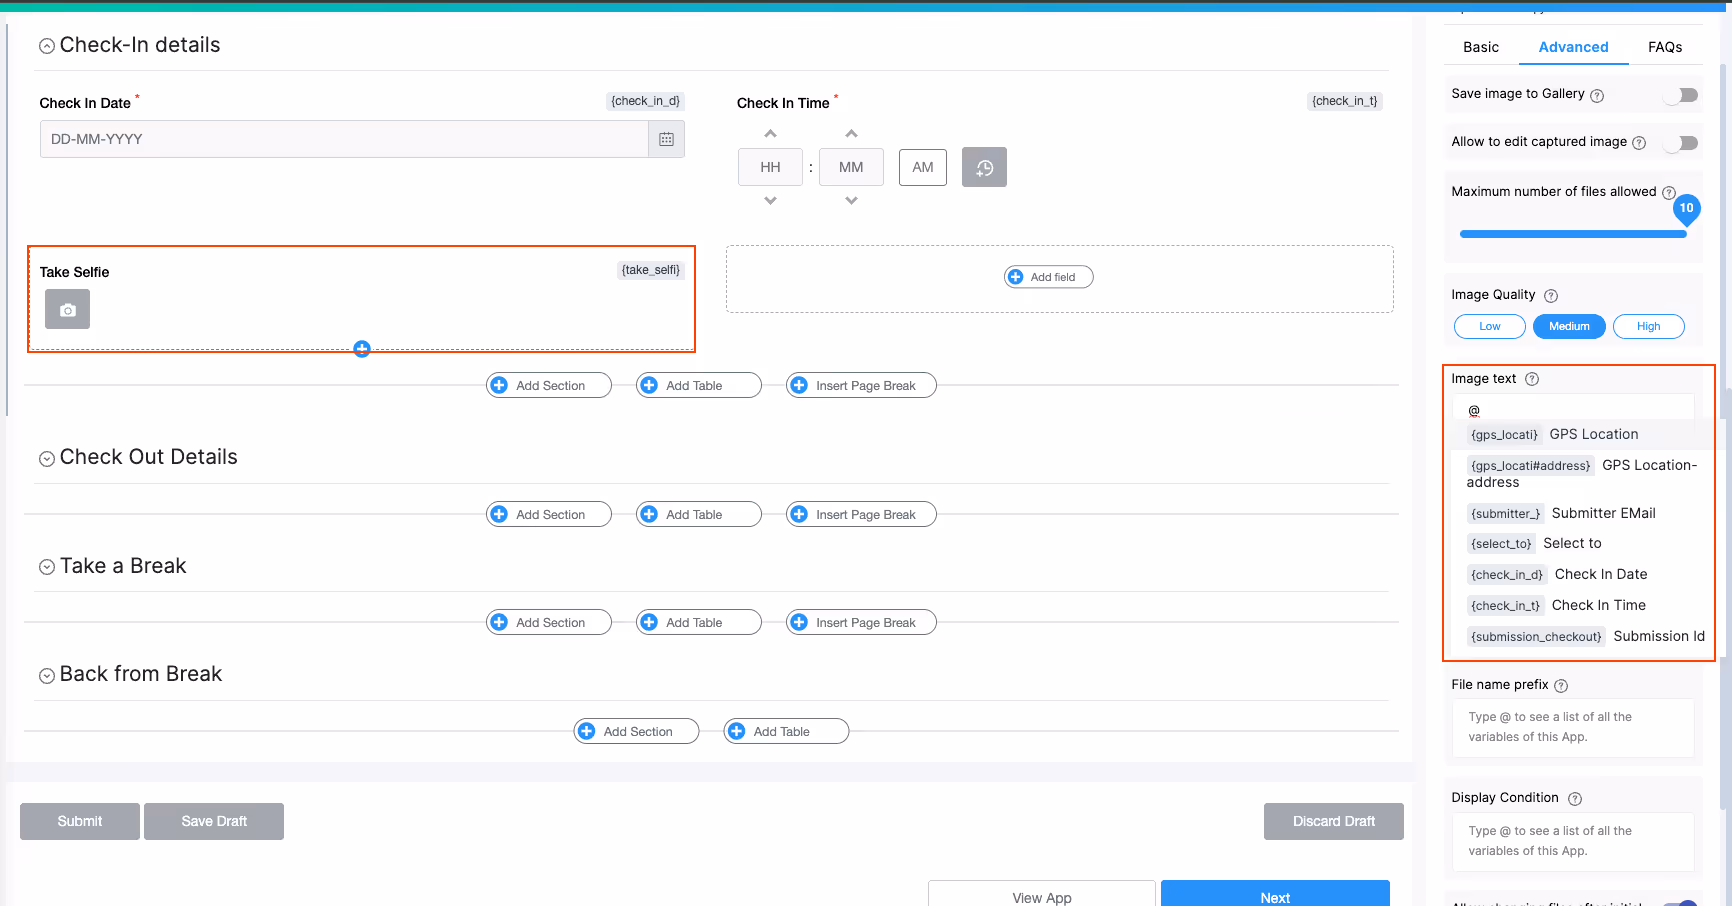Toggle AM on the Check In Time field
The height and width of the screenshot is (906, 1732).
click(x=922, y=167)
